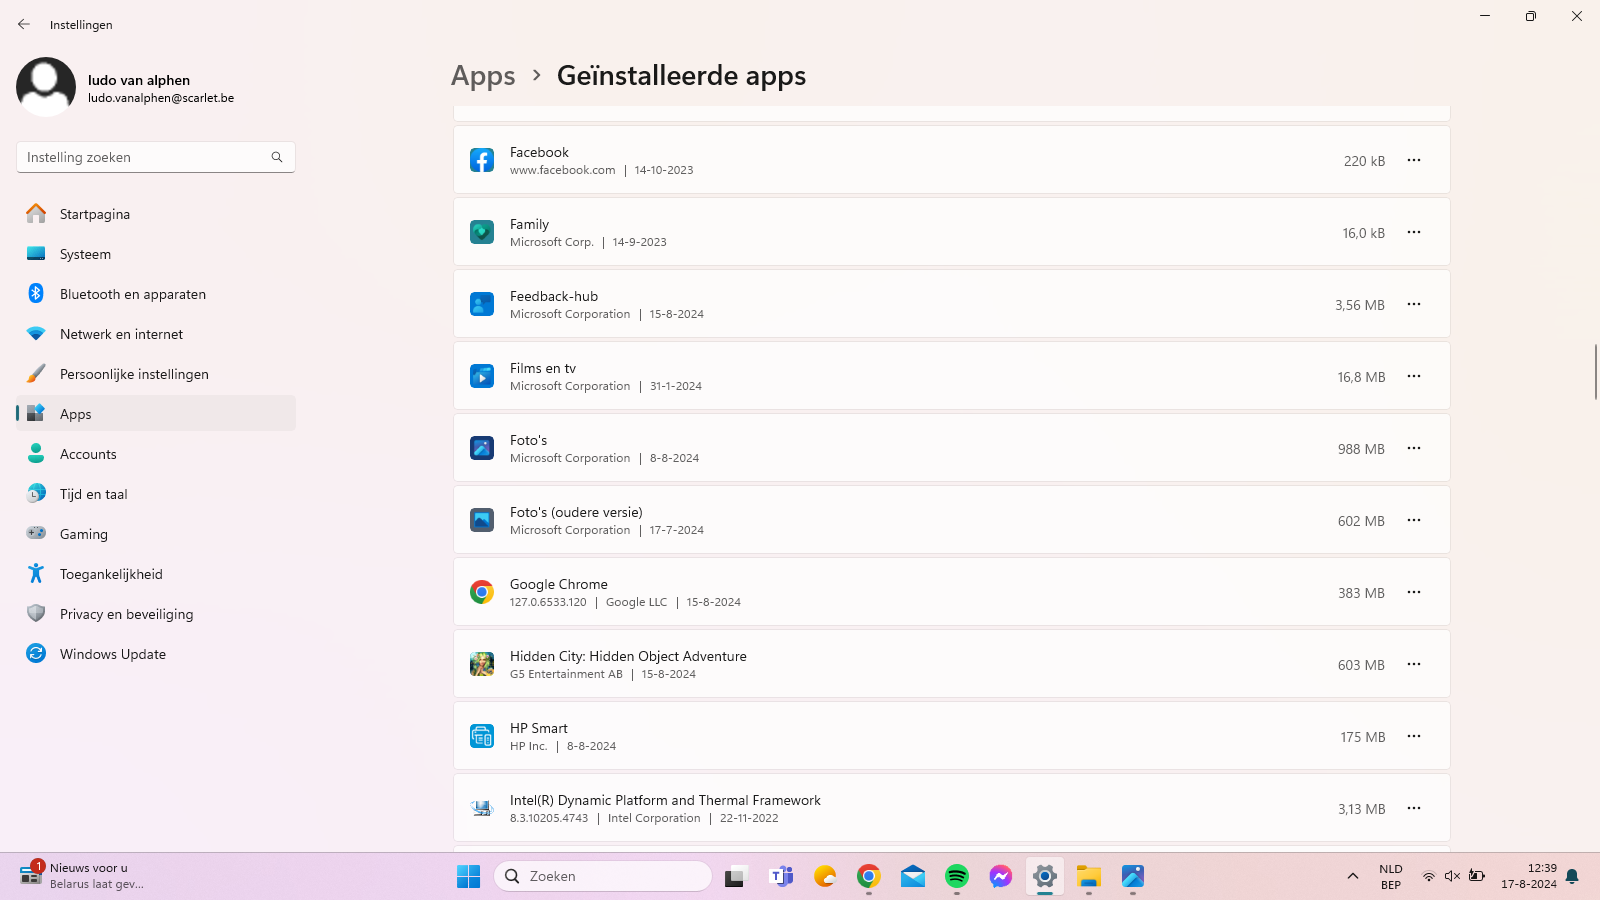Viewport: 1600px width, 900px height.
Task: Click the Hidden City game icon
Action: 482,664
